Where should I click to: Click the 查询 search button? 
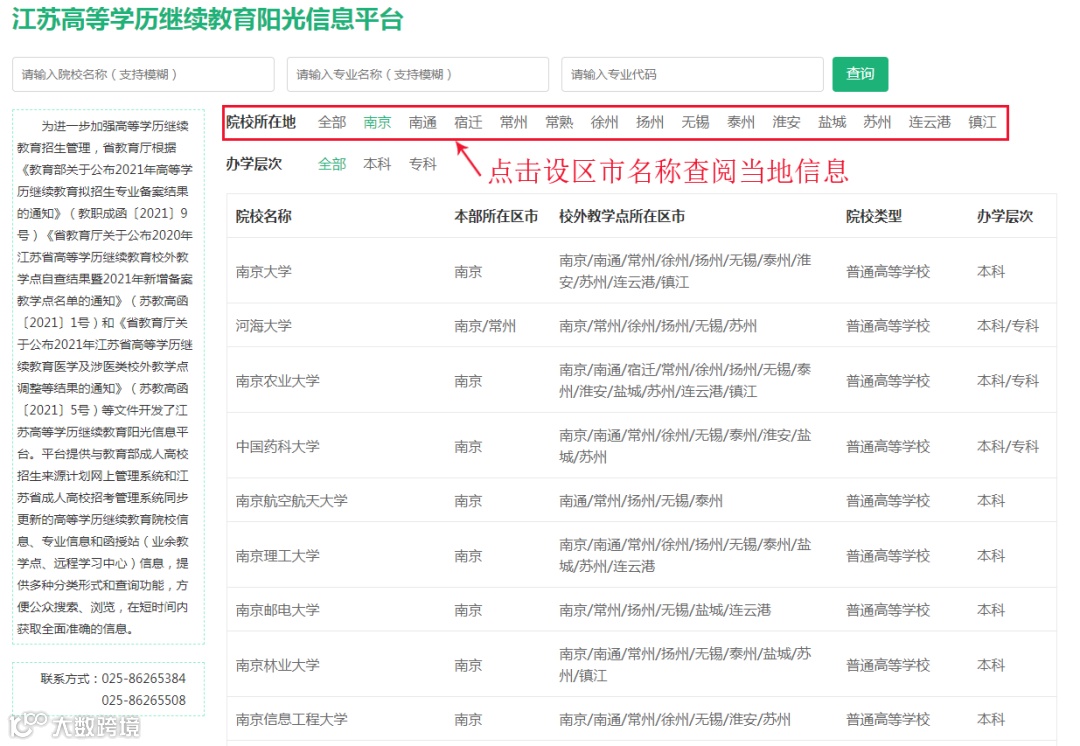click(860, 74)
